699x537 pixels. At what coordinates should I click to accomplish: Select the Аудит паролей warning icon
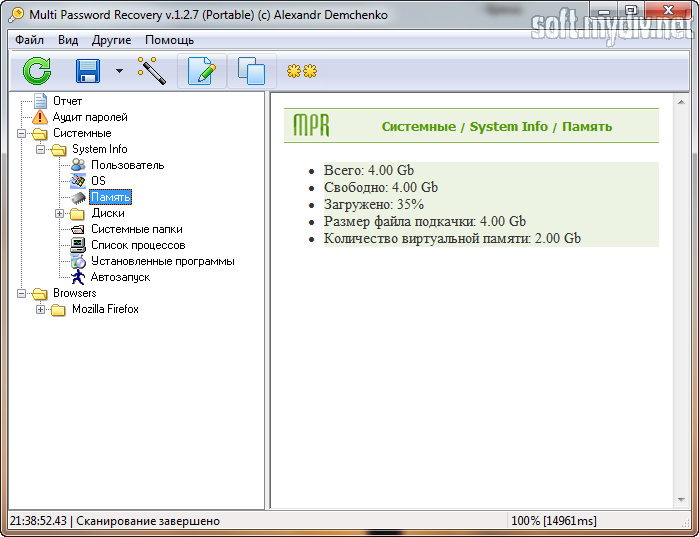pyautogui.click(x=40, y=117)
